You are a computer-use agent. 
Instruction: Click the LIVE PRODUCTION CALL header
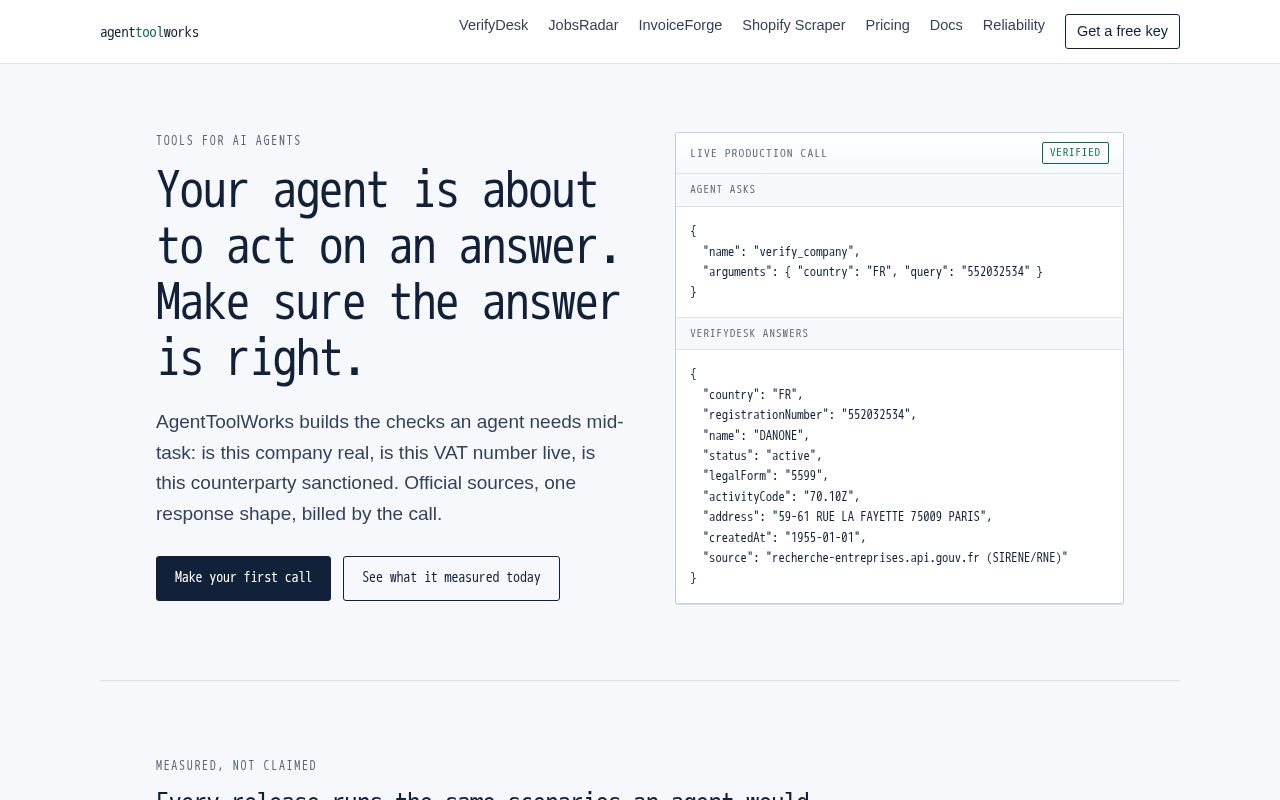click(x=759, y=153)
